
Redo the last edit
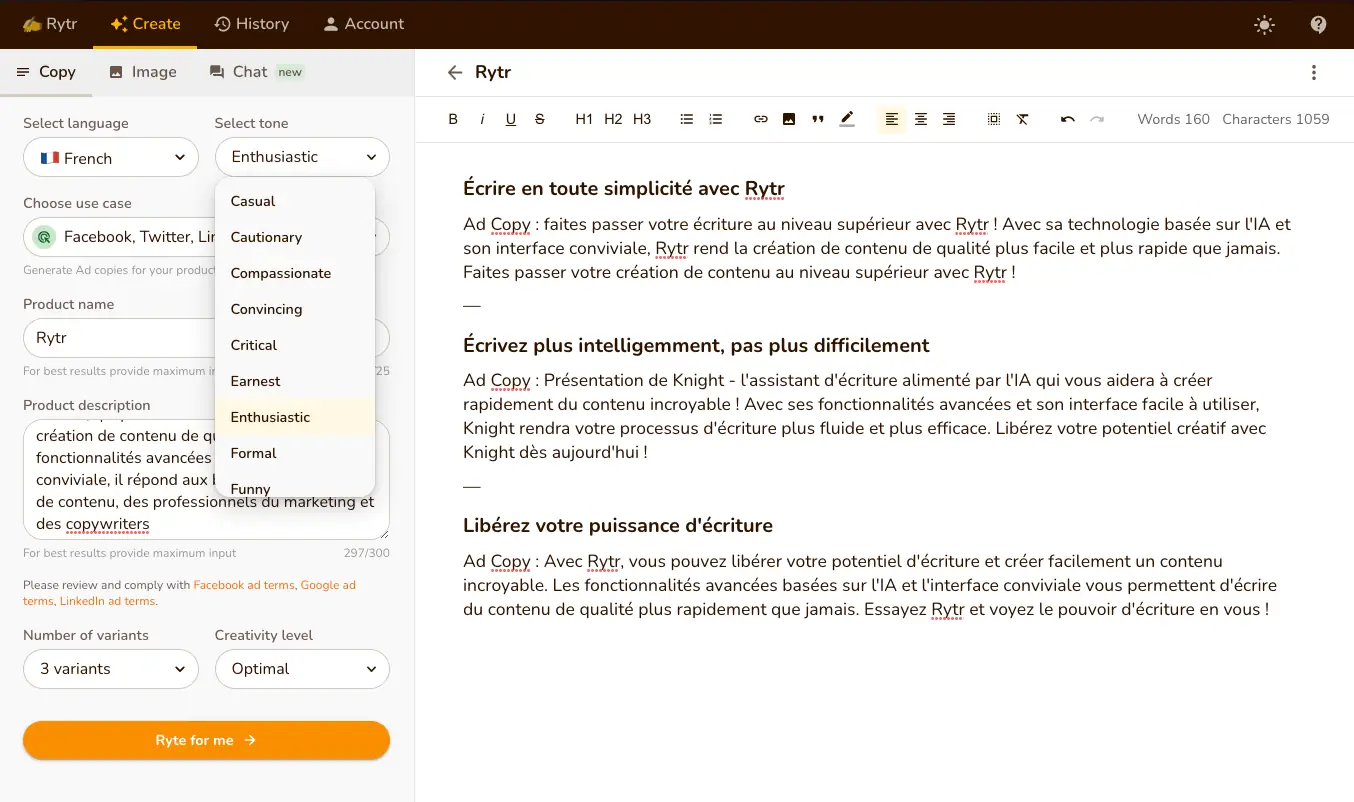coord(1097,119)
